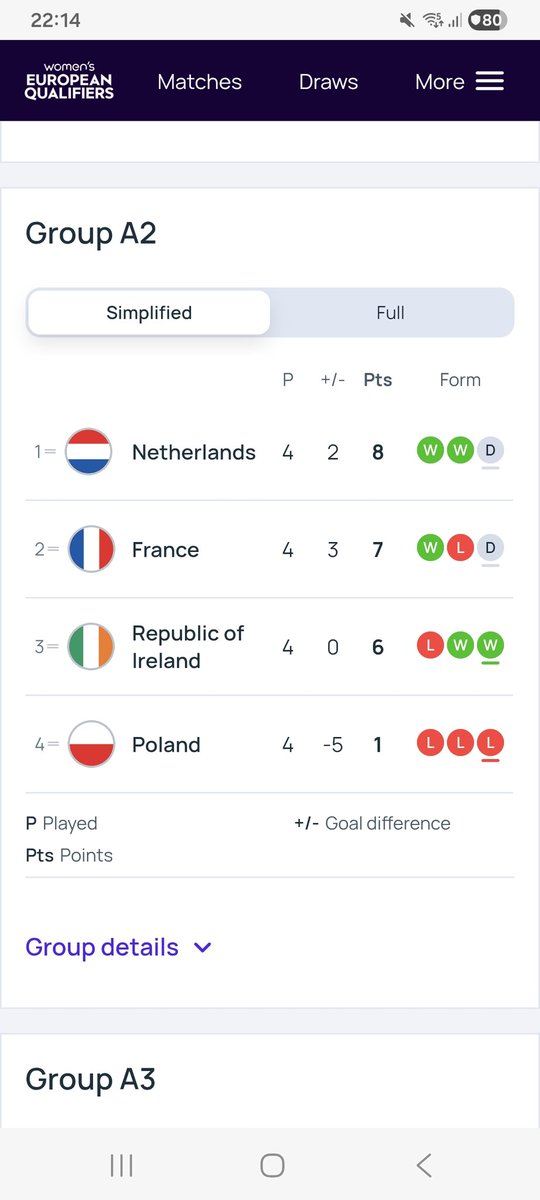This screenshot has width=540, height=1200.
Task: Go to the Draws tab
Action: point(328,82)
